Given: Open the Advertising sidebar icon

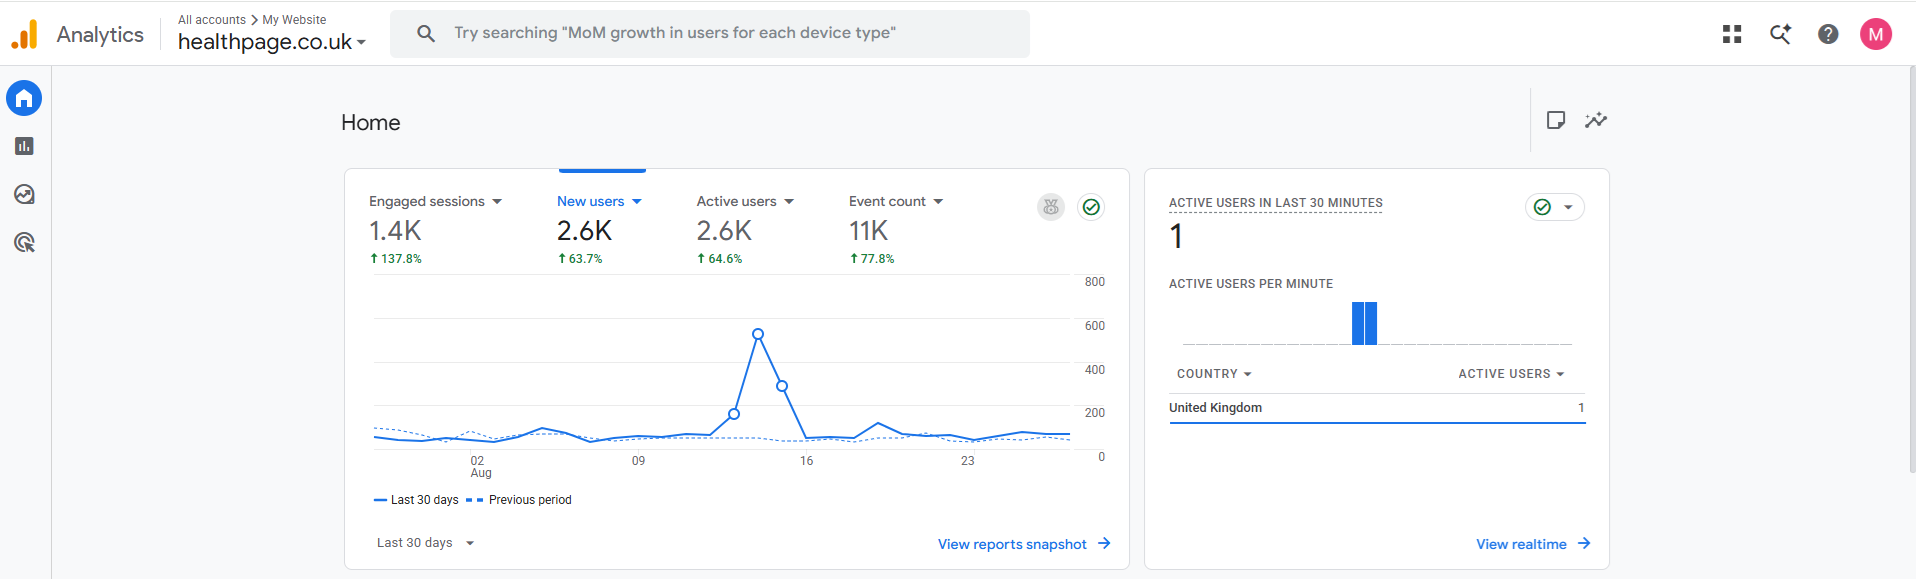Looking at the screenshot, I should [24, 242].
